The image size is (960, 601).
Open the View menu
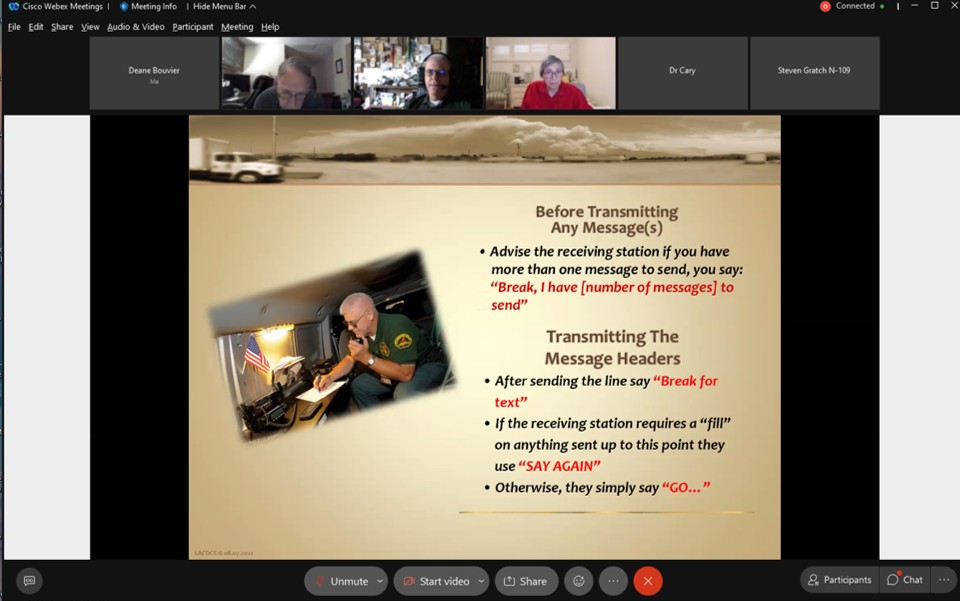click(x=90, y=27)
